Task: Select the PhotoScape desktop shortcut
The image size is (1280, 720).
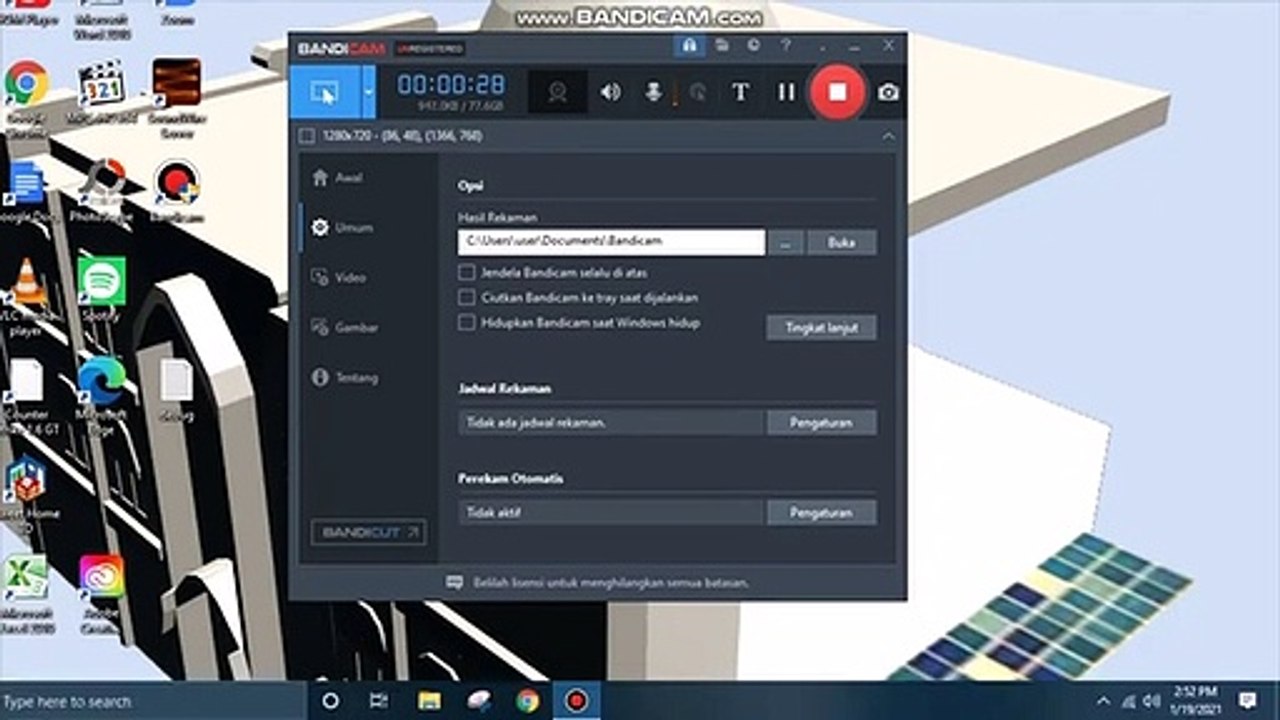Action: click(101, 191)
